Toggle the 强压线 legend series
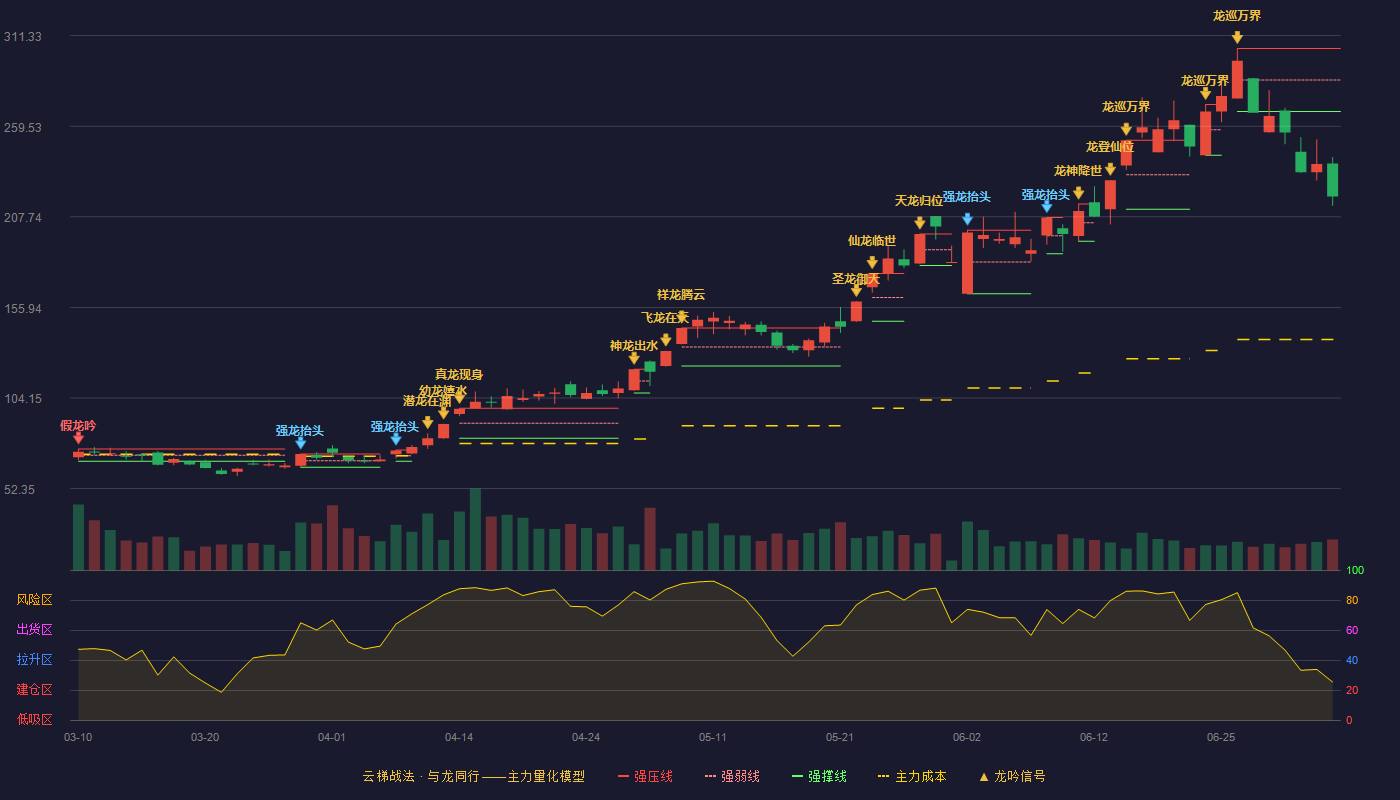The height and width of the screenshot is (800, 1400). click(x=645, y=776)
